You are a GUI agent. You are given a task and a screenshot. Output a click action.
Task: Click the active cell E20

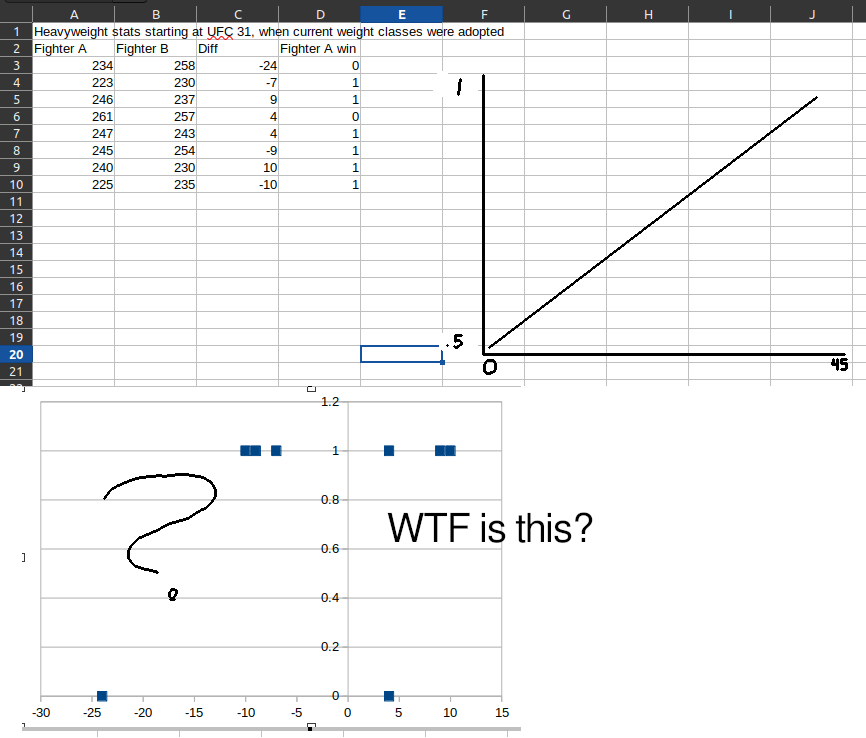(402, 354)
